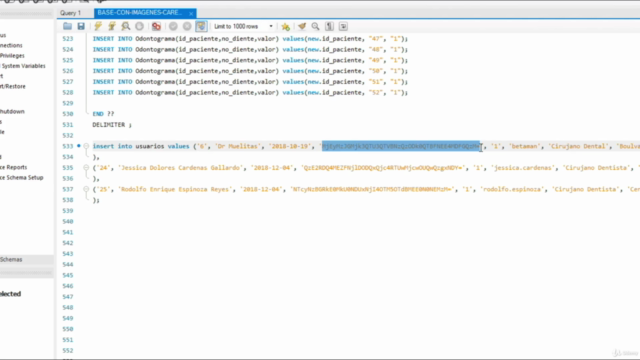Click the 'DELIMITER ;' line
The height and width of the screenshot is (360, 640).
[x=112, y=125]
